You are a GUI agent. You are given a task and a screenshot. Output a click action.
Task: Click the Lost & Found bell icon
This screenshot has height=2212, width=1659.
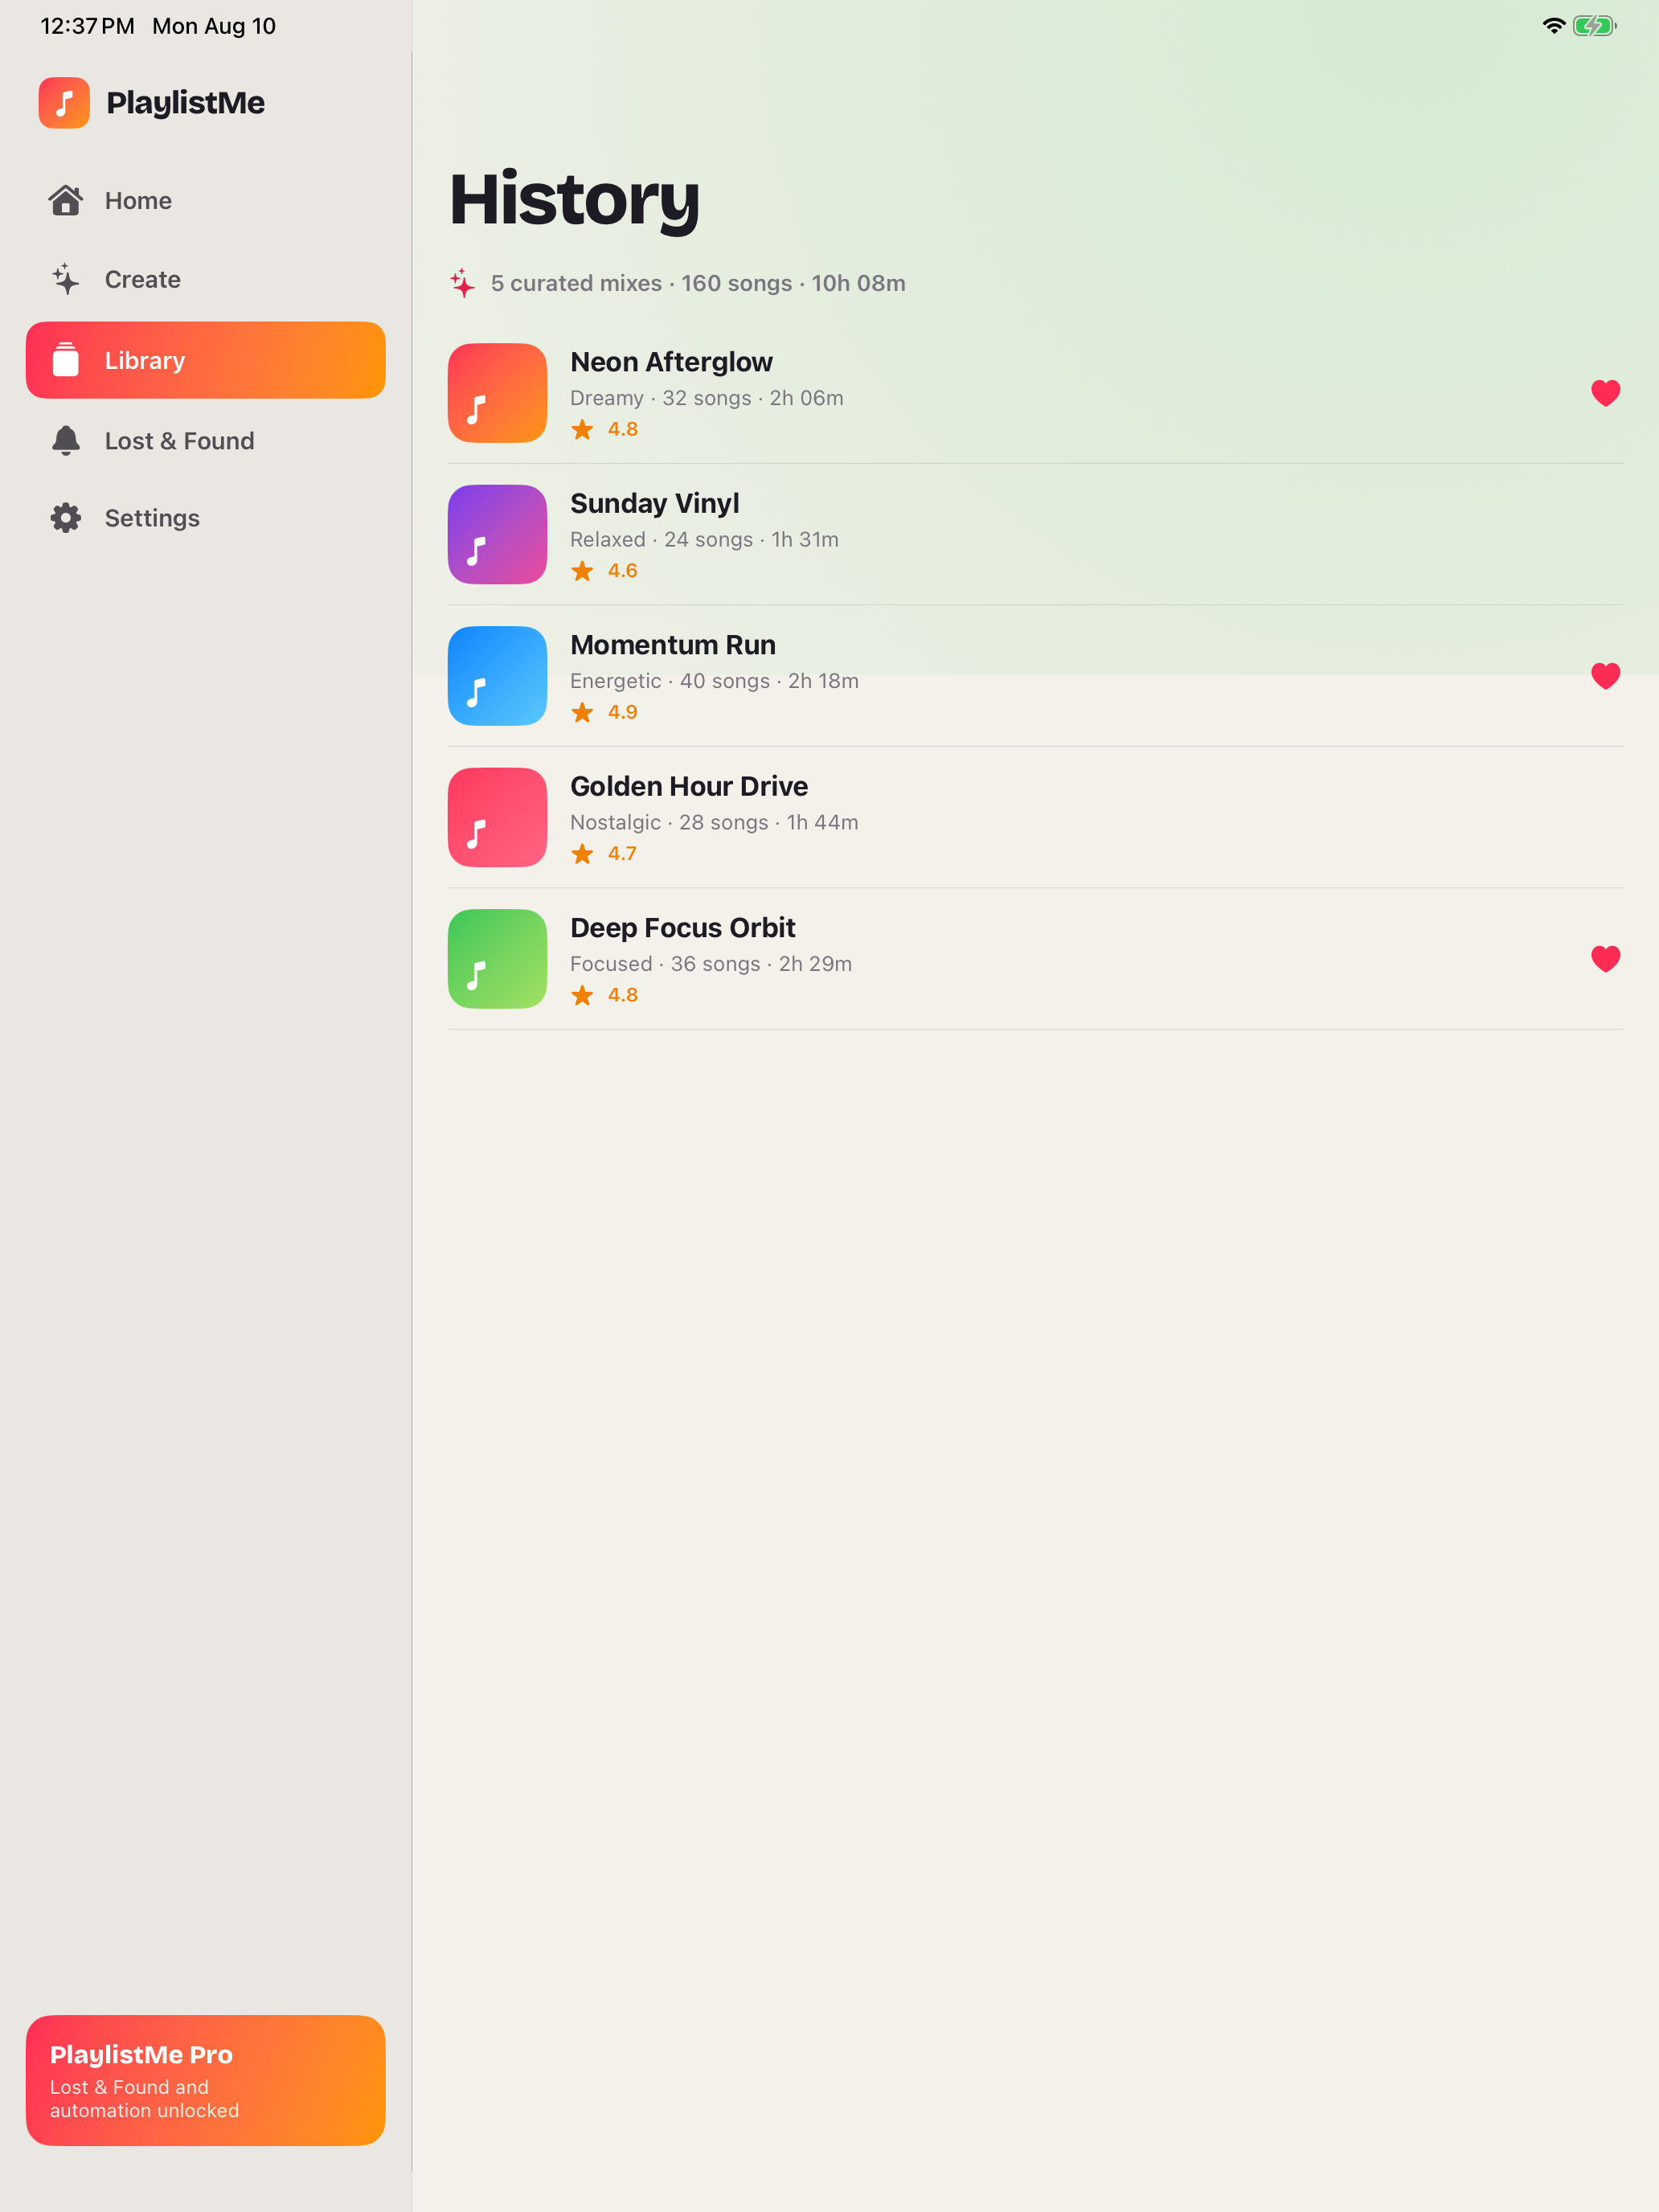coord(66,441)
